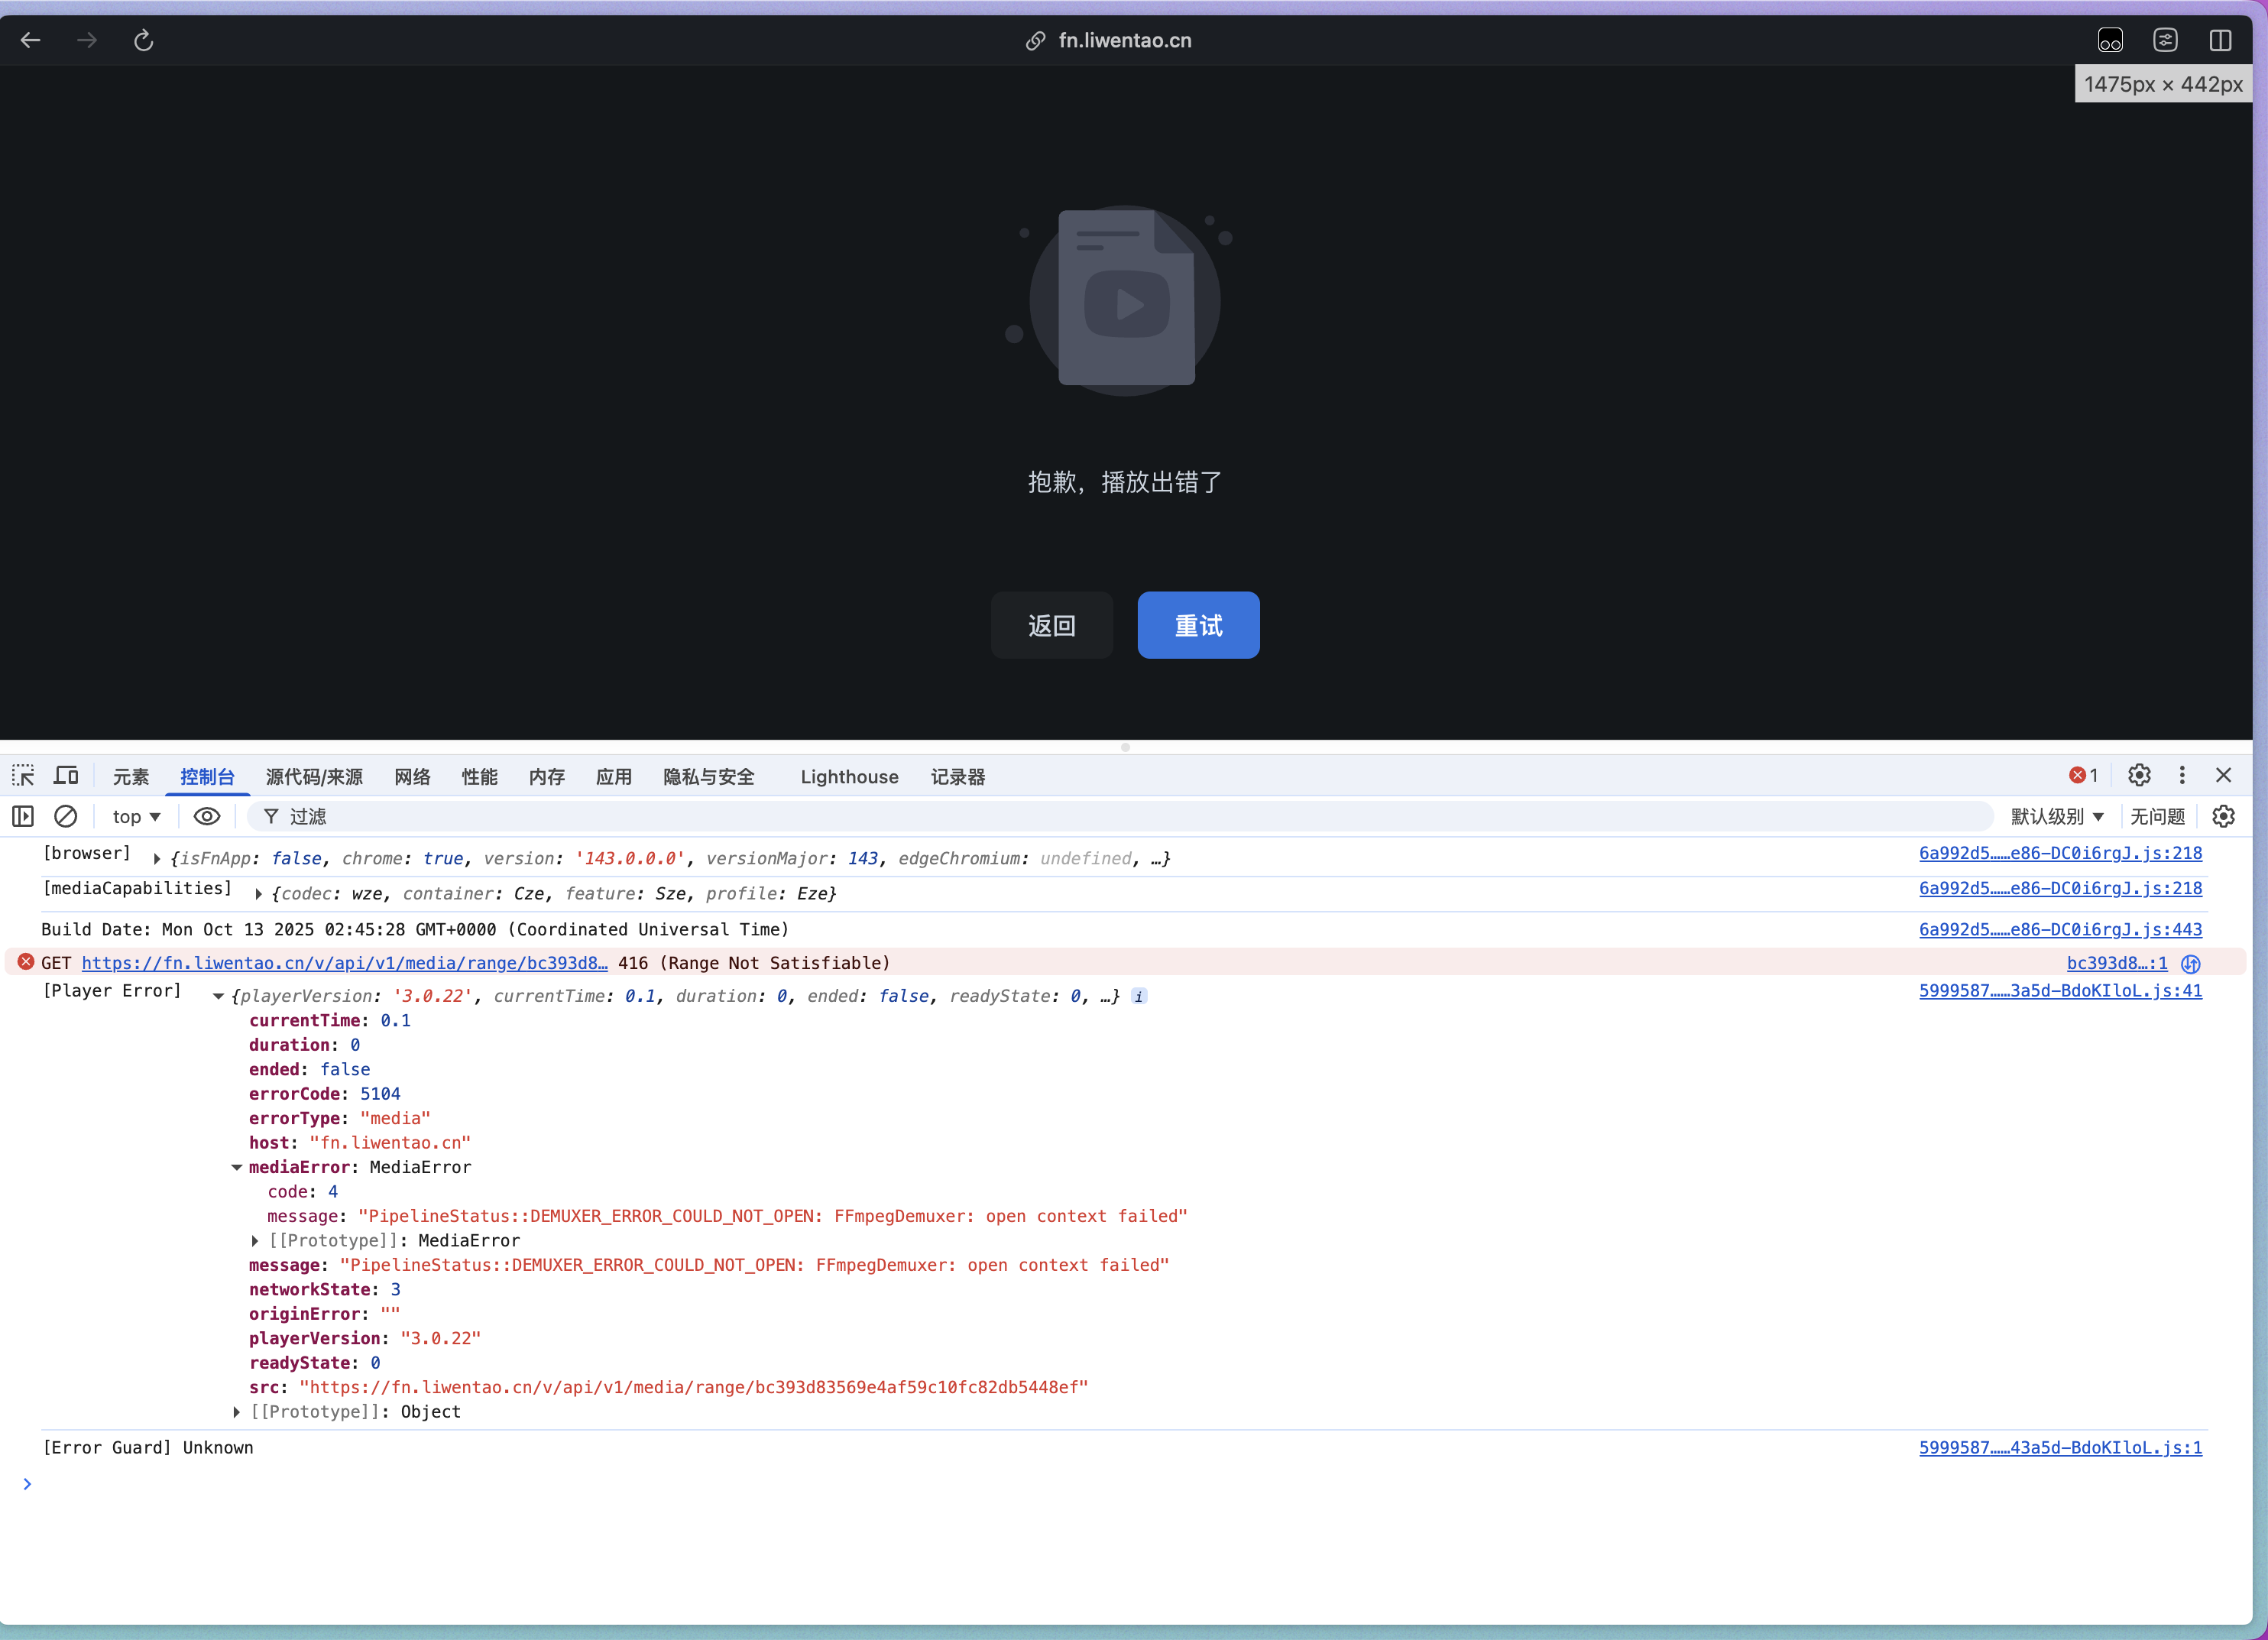Switch to the Lighthouse tab
The image size is (2268, 1640).
coord(849,777)
